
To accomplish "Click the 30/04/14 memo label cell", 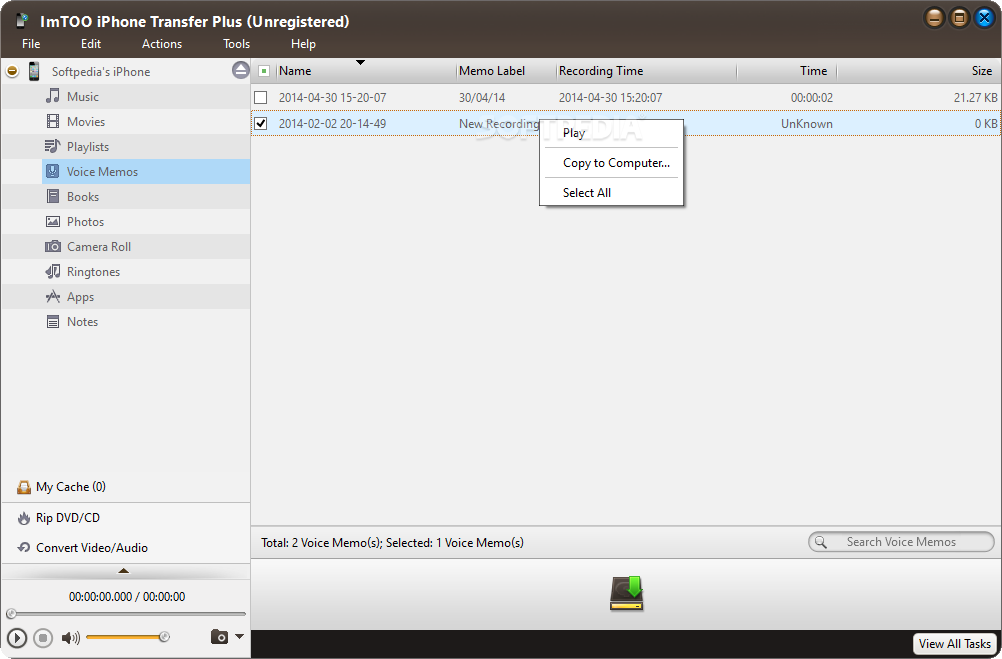I will (x=482, y=98).
